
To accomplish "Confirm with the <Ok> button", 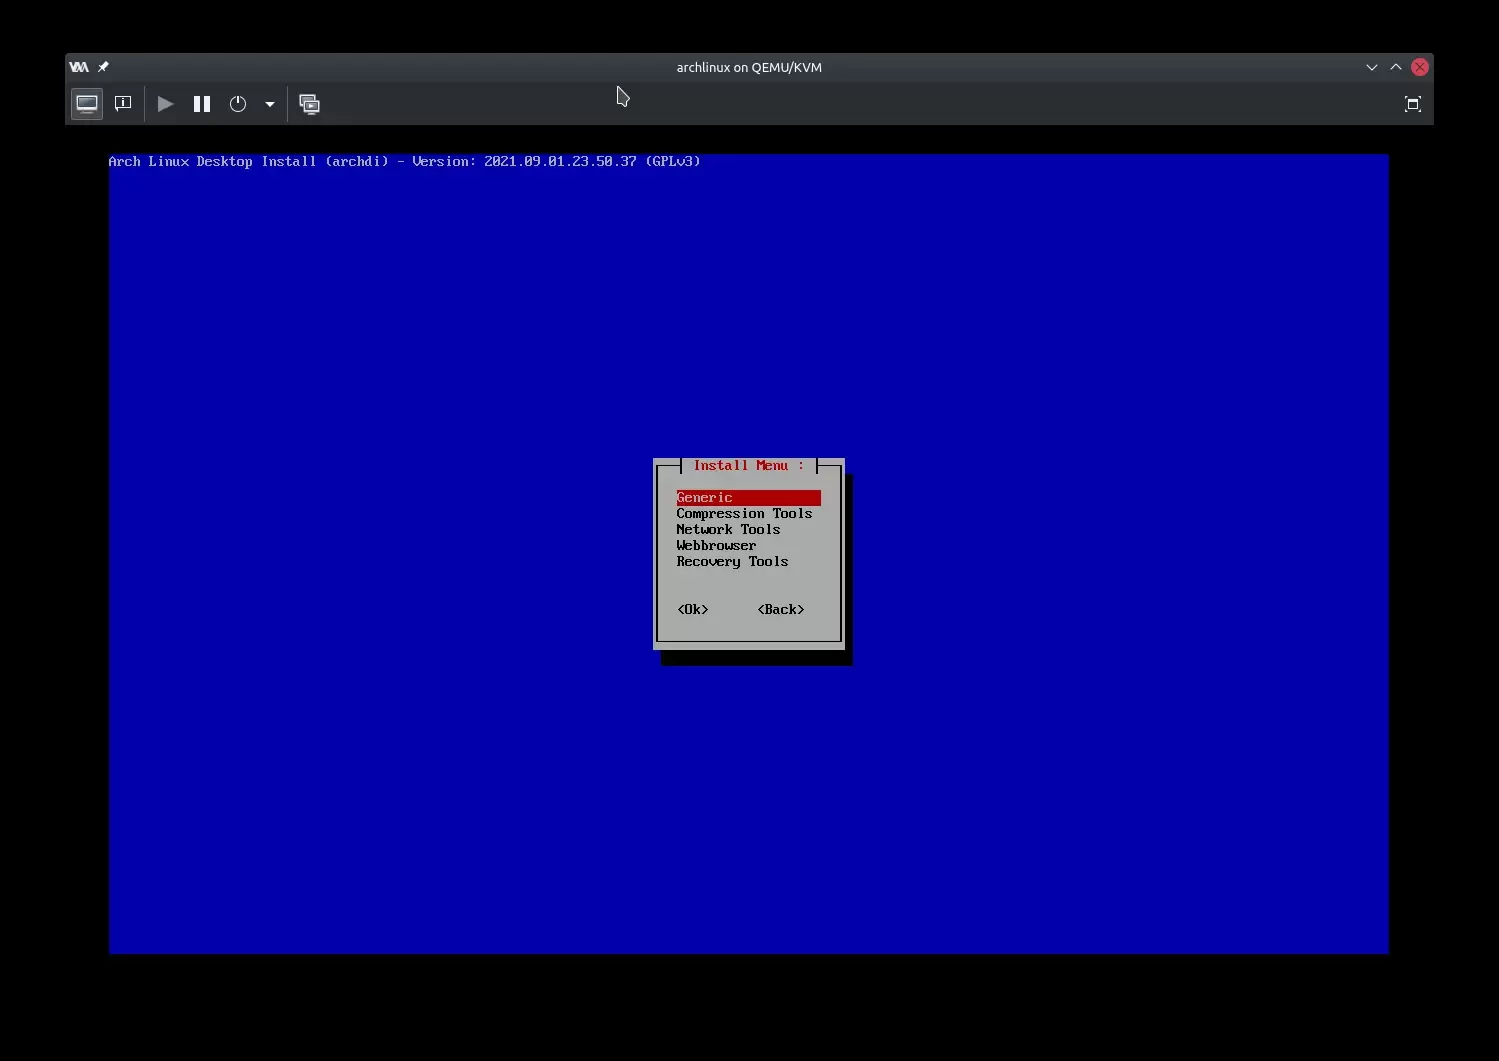I will pyautogui.click(x=693, y=610).
